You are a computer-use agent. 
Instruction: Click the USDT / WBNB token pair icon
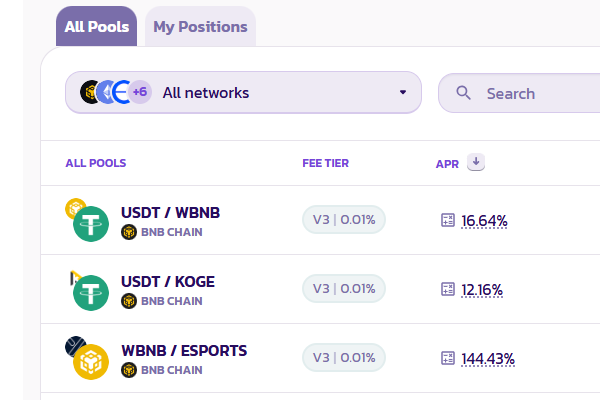pyautogui.click(x=87, y=221)
